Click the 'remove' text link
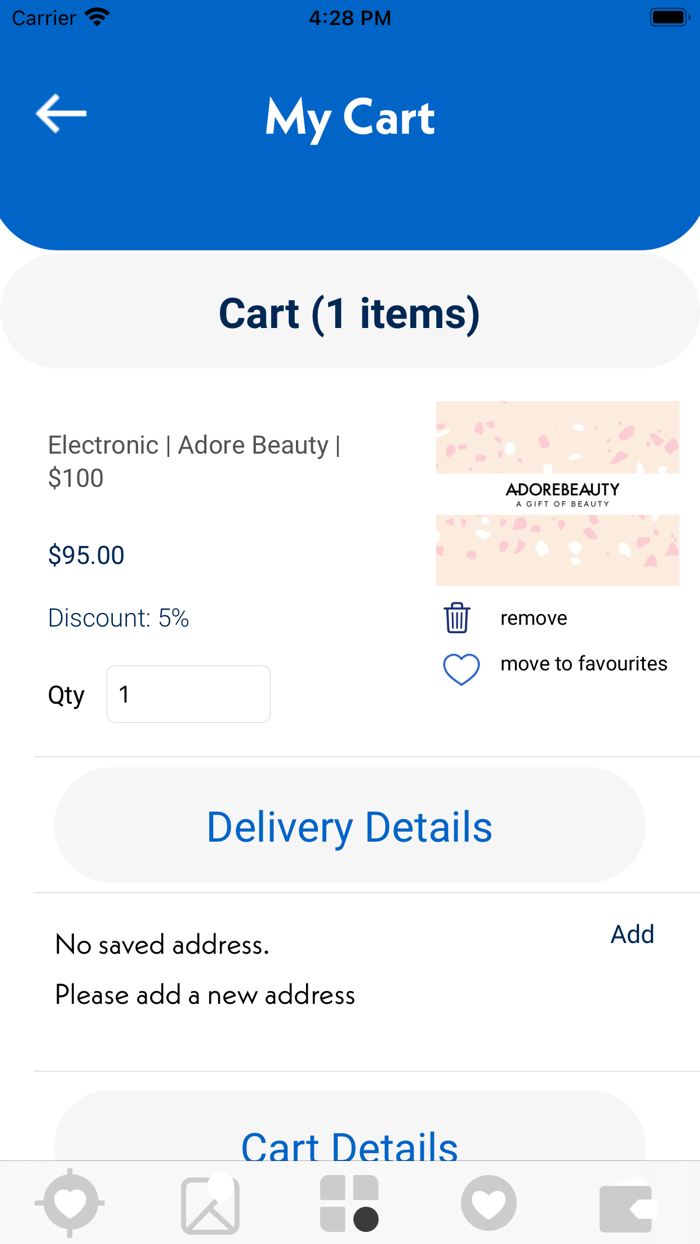700x1244 pixels. tap(534, 618)
